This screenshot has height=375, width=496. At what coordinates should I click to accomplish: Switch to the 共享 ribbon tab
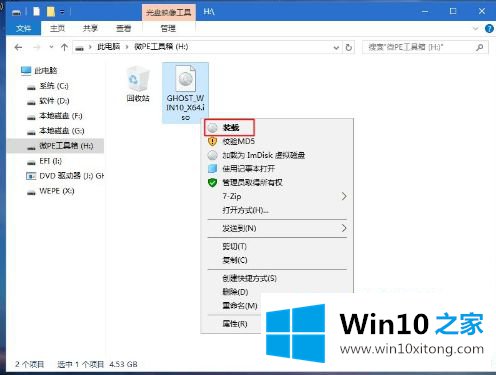tap(90, 29)
